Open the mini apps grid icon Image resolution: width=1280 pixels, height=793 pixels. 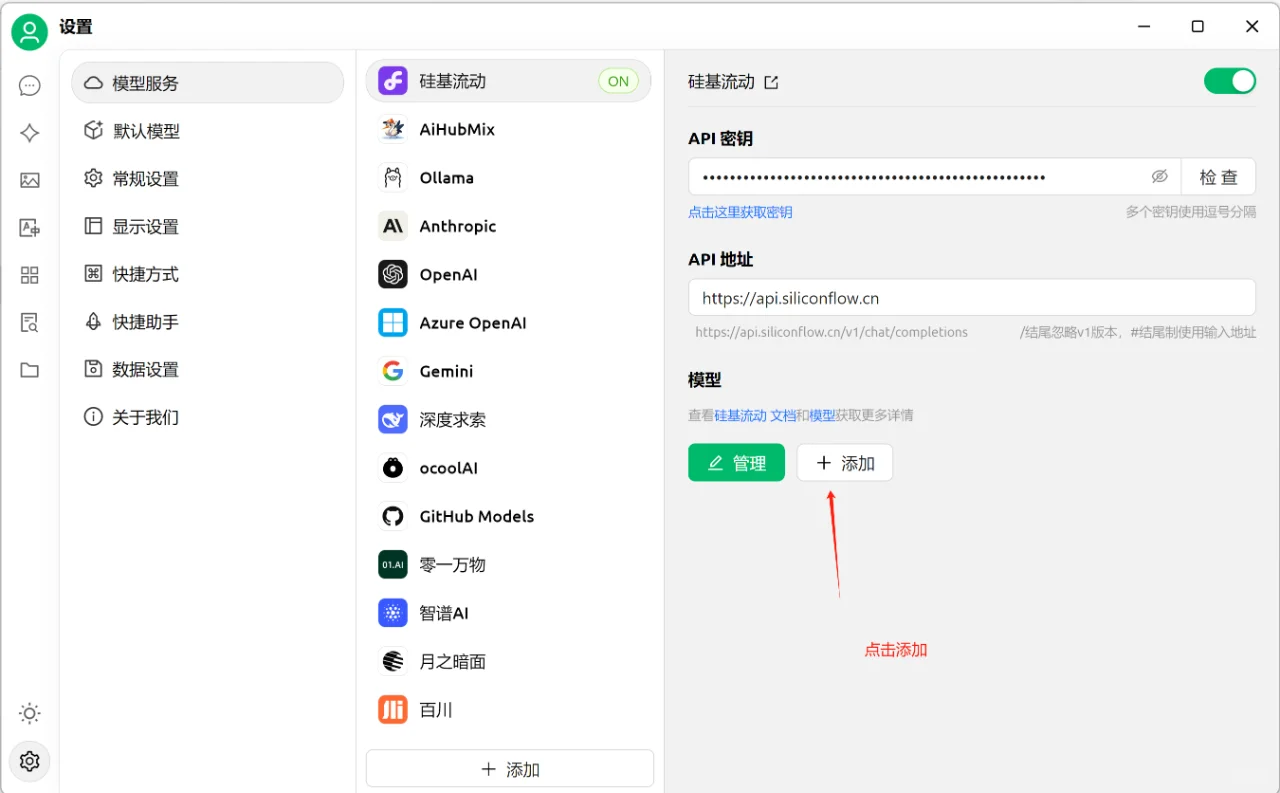click(29, 274)
